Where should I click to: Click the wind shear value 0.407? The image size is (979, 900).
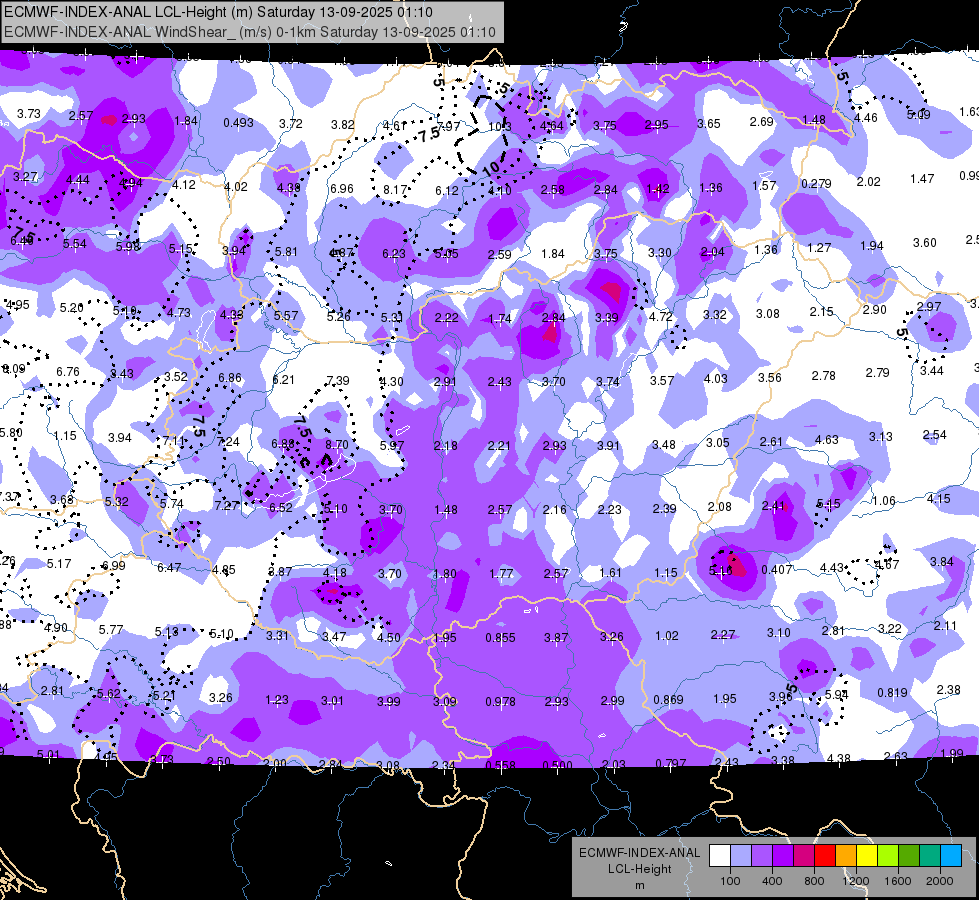click(x=777, y=570)
